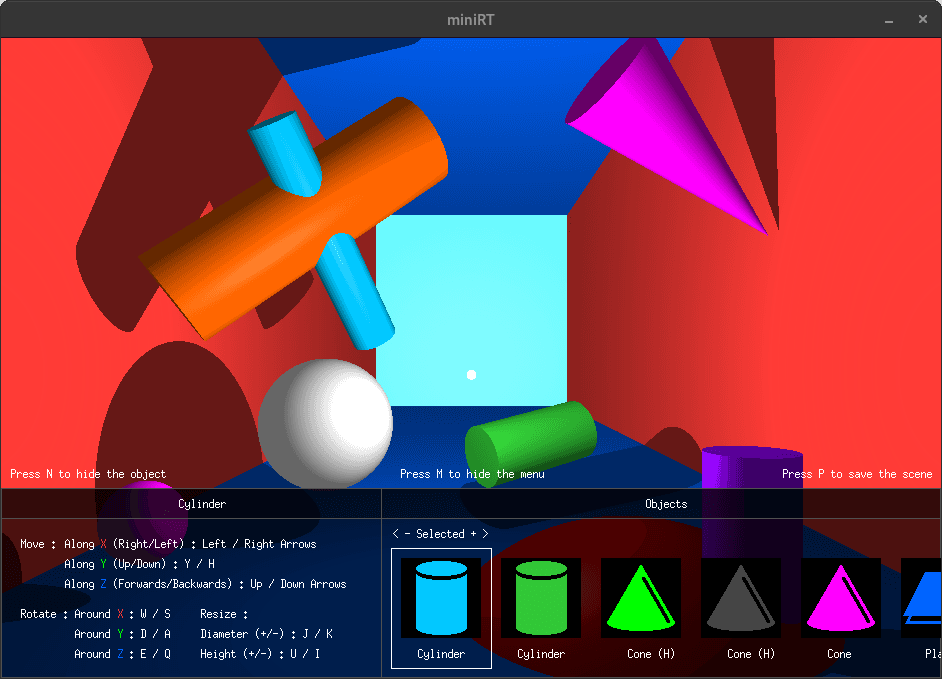The image size is (942, 679).
Task: Click the white sphere in the scene
Action: tap(325, 422)
